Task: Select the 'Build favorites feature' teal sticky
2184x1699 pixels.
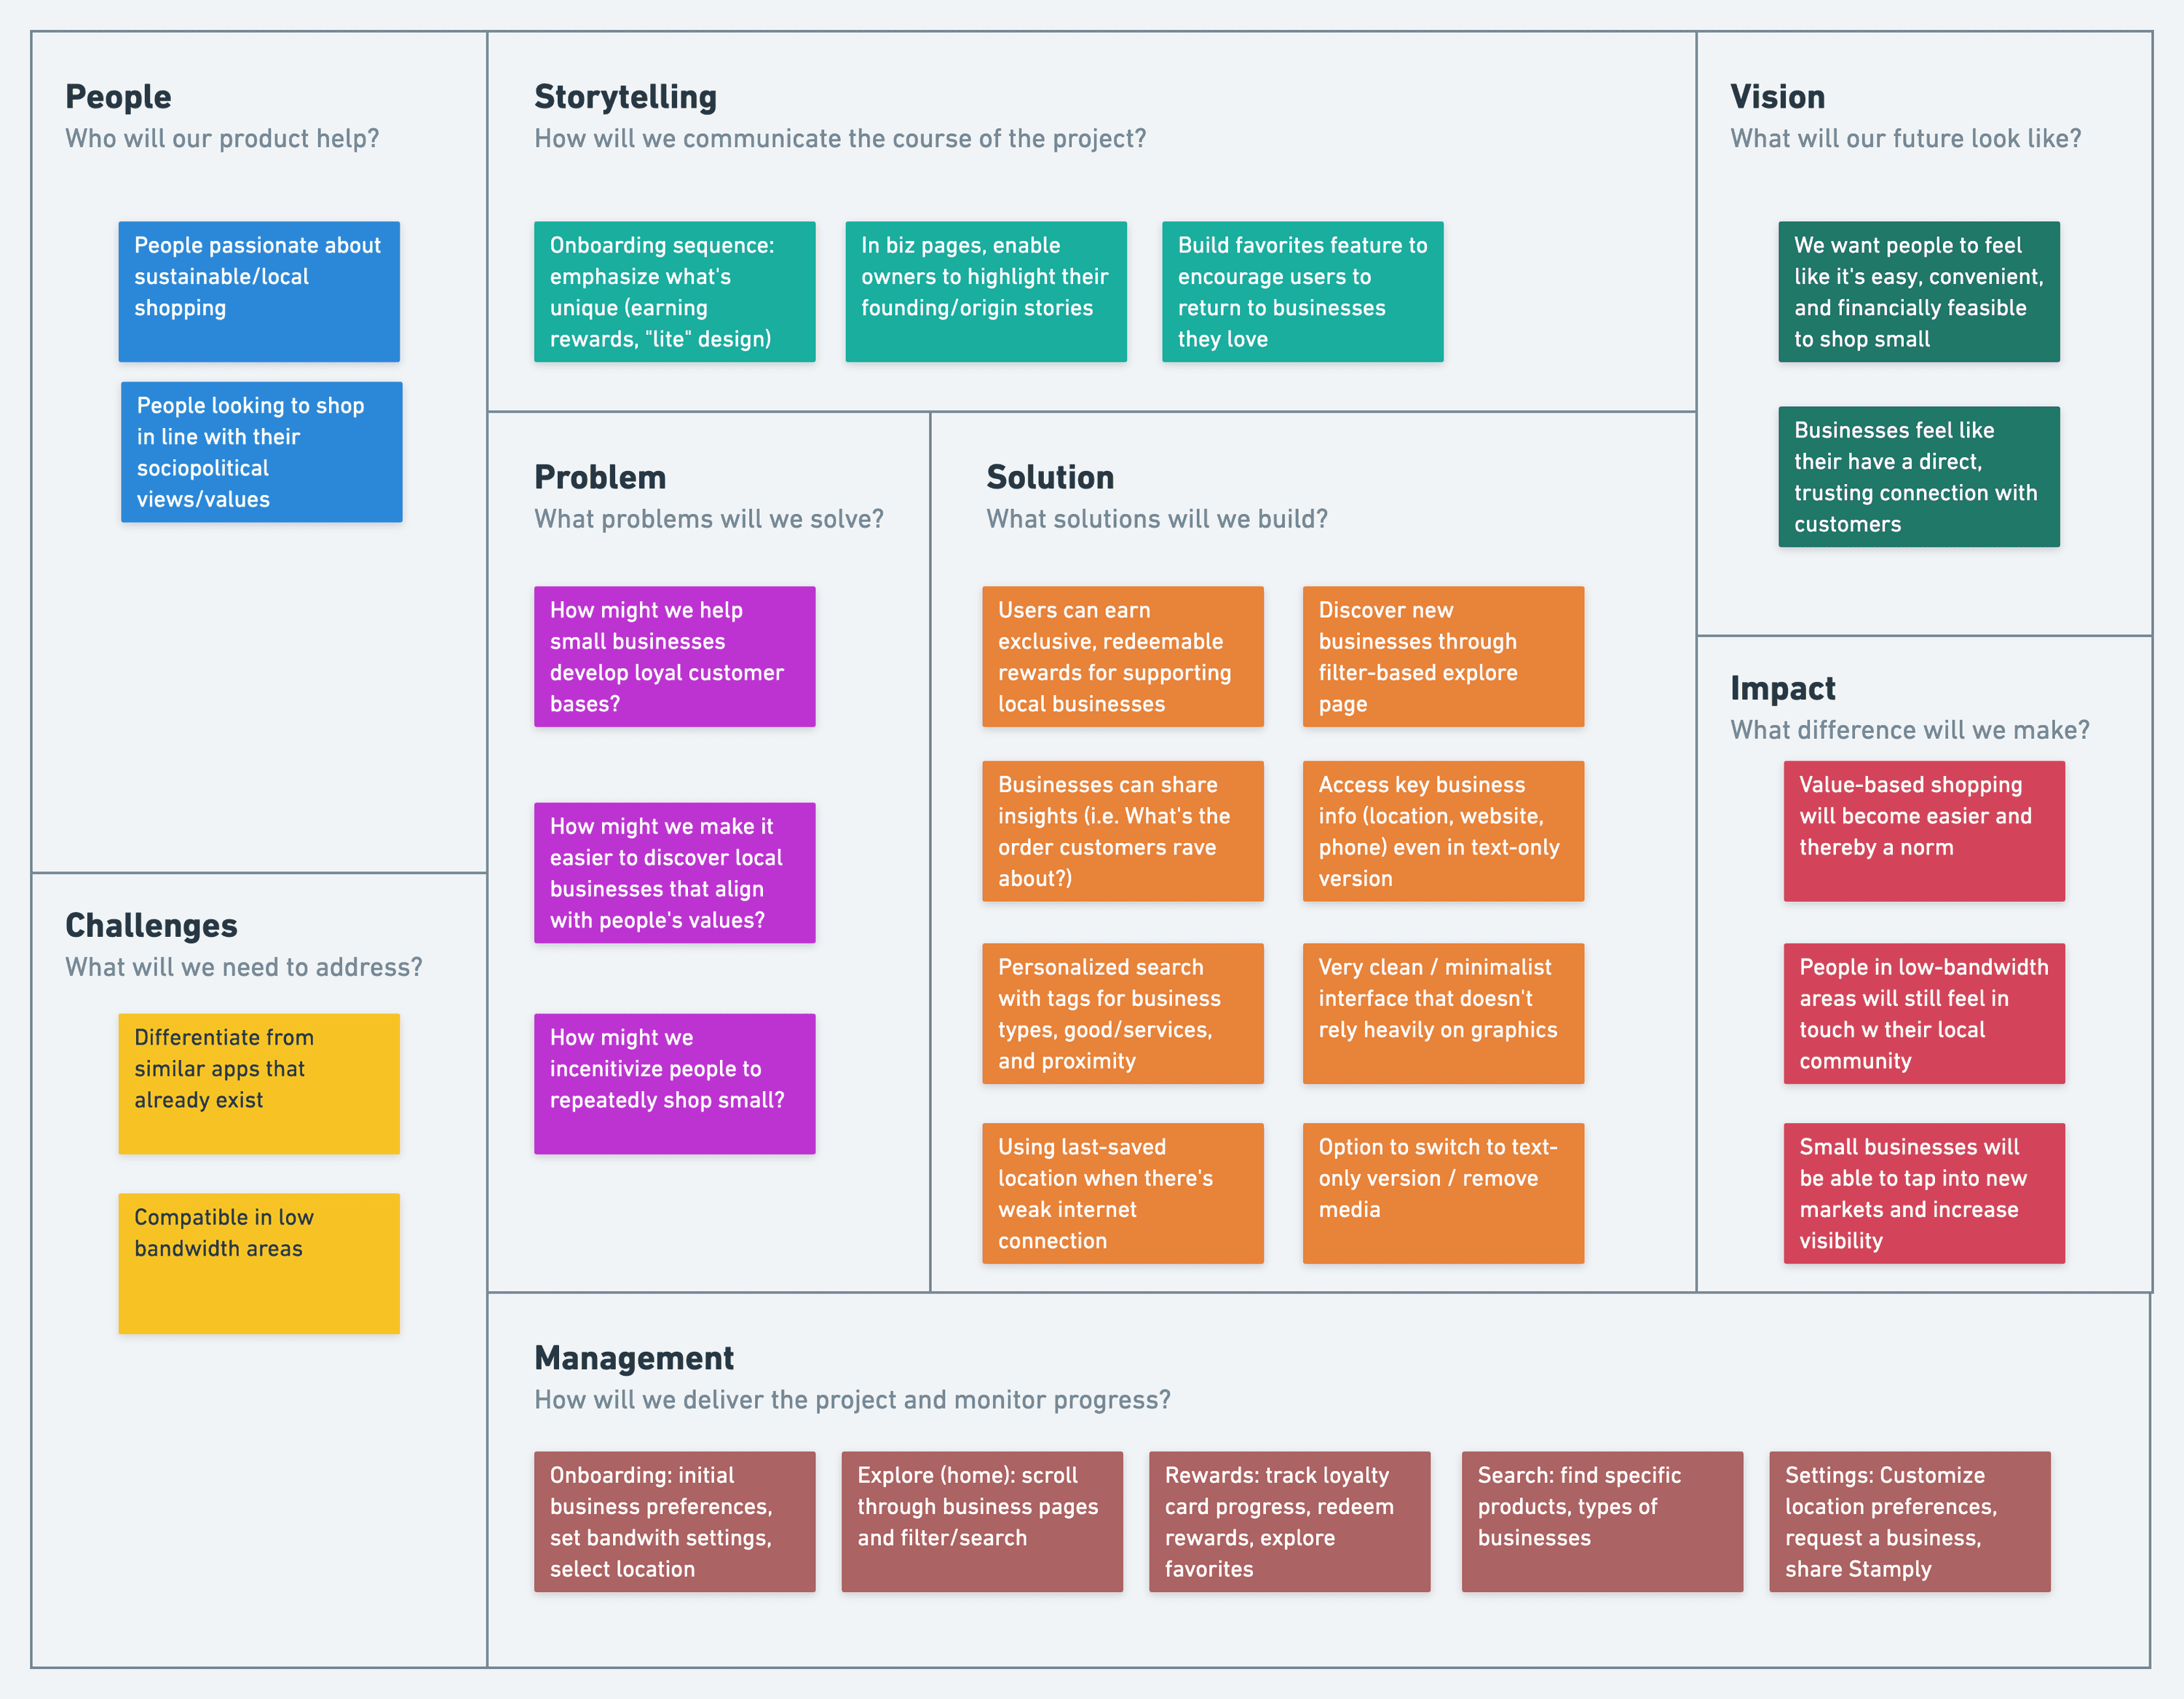Action: click(1303, 291)
